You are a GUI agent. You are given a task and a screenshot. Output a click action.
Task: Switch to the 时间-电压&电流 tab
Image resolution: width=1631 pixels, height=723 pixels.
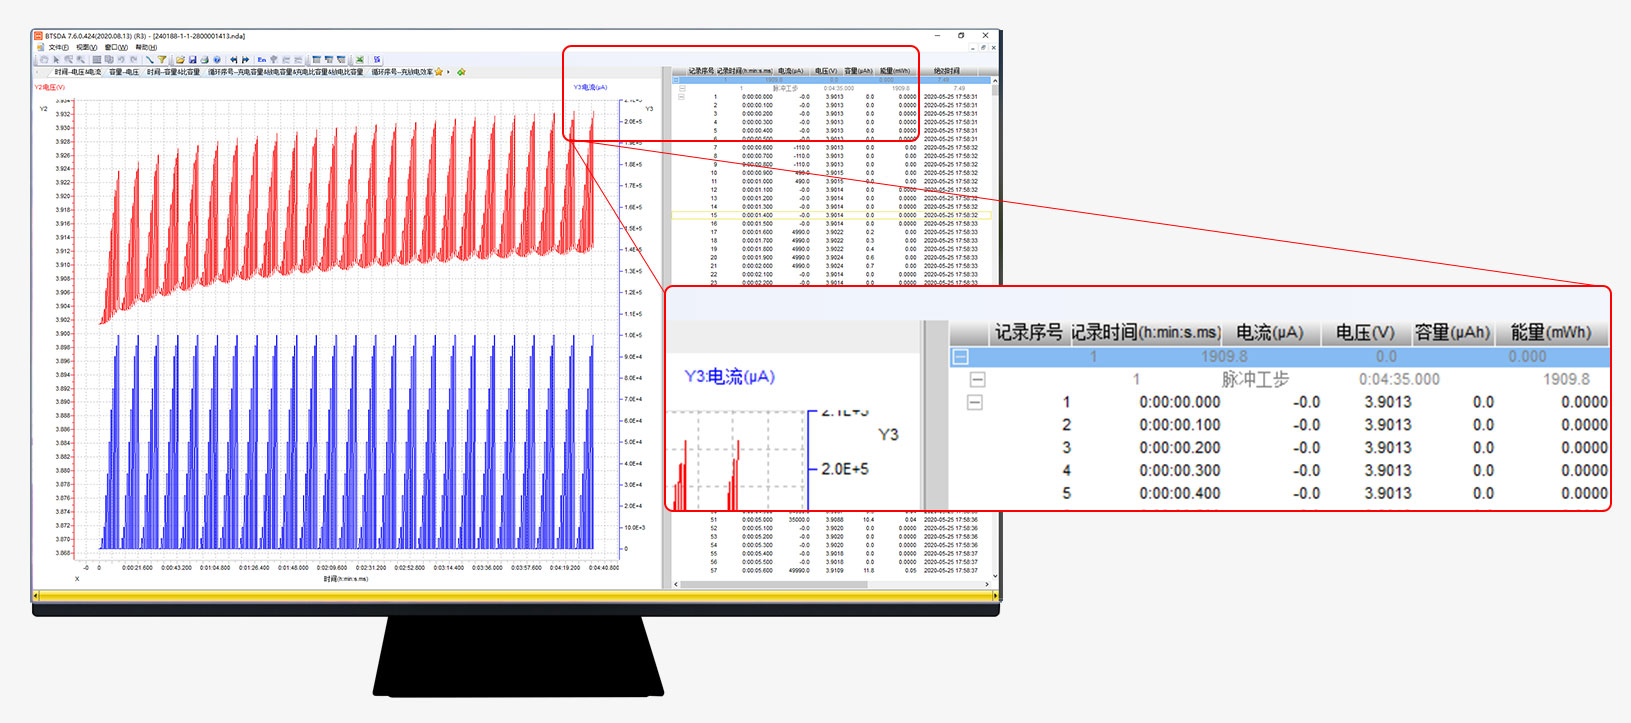click(x=78, y=72)
